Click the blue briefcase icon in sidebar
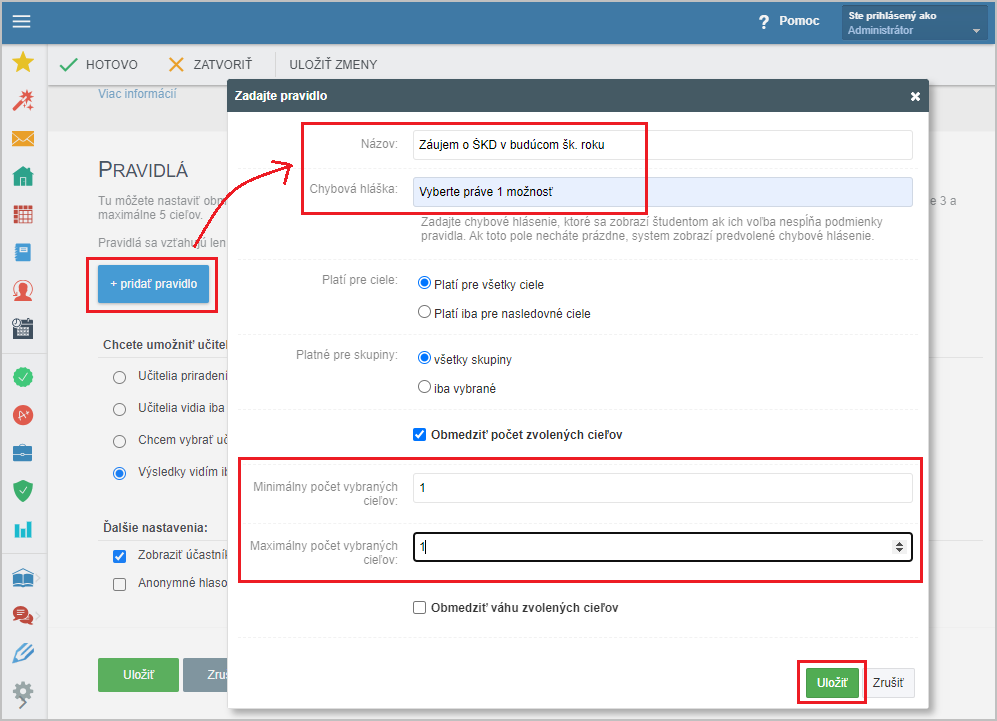 23,453
